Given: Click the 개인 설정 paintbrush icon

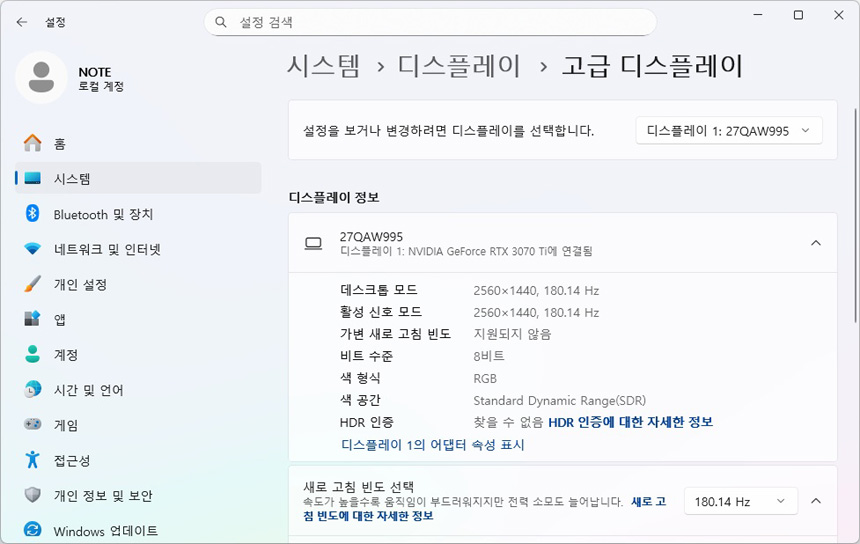Looking at the screenshot, I should 33,284.
